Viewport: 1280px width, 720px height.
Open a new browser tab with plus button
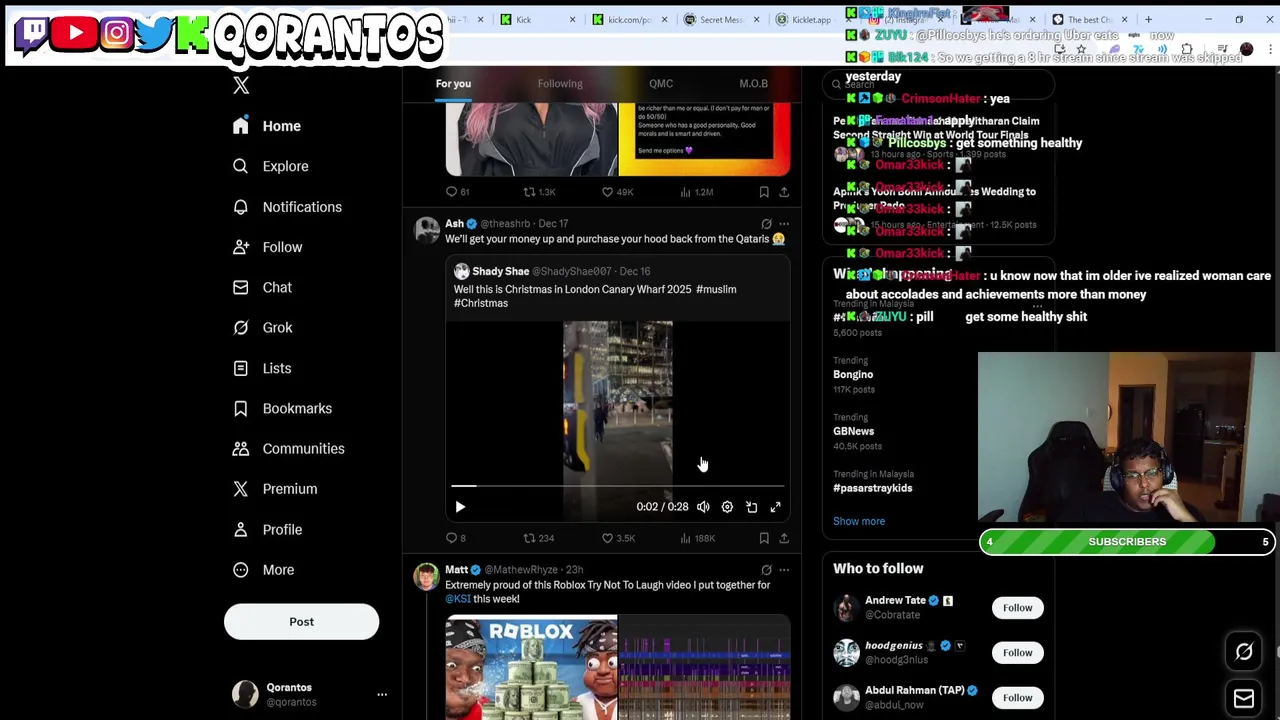point(1148,19)
